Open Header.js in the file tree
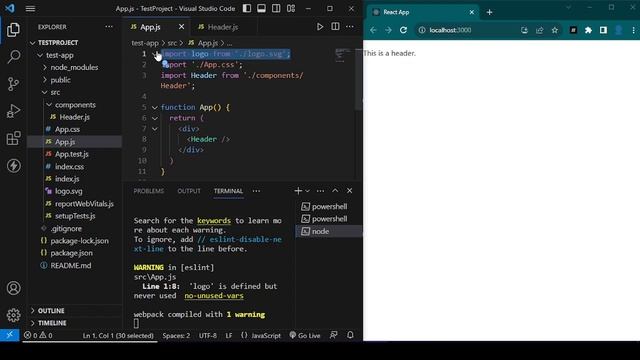This screenshot has height=360, width=640. click(x=75, y=117)
